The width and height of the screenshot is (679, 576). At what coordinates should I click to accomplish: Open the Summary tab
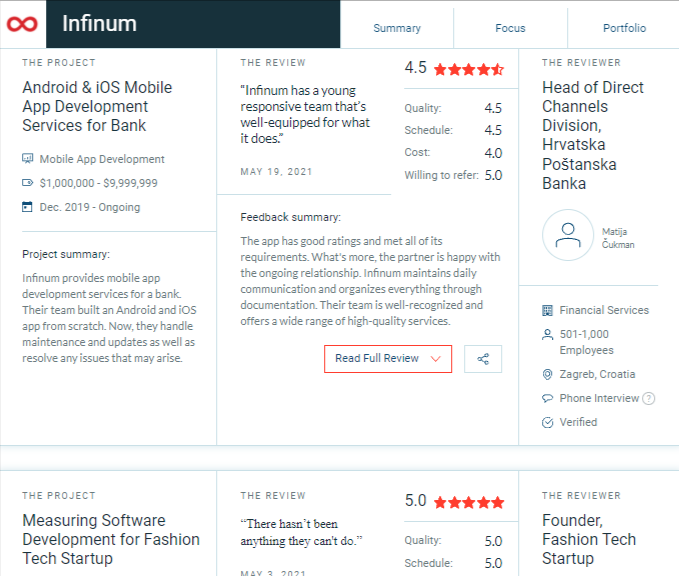coord(397,28)
